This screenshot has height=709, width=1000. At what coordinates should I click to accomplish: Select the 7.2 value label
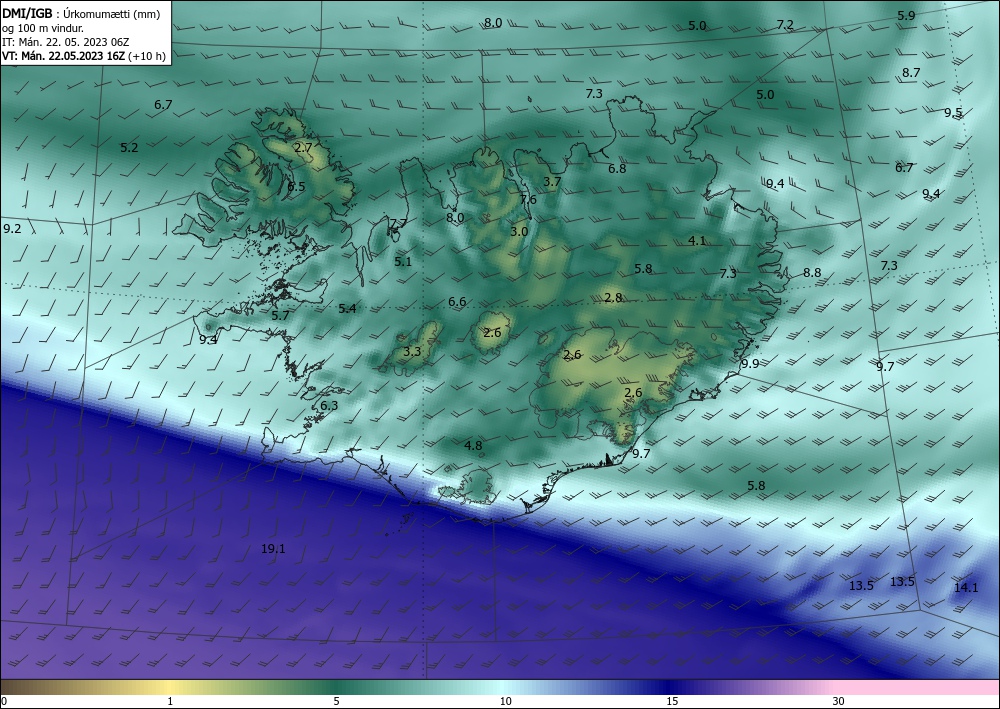785,25
